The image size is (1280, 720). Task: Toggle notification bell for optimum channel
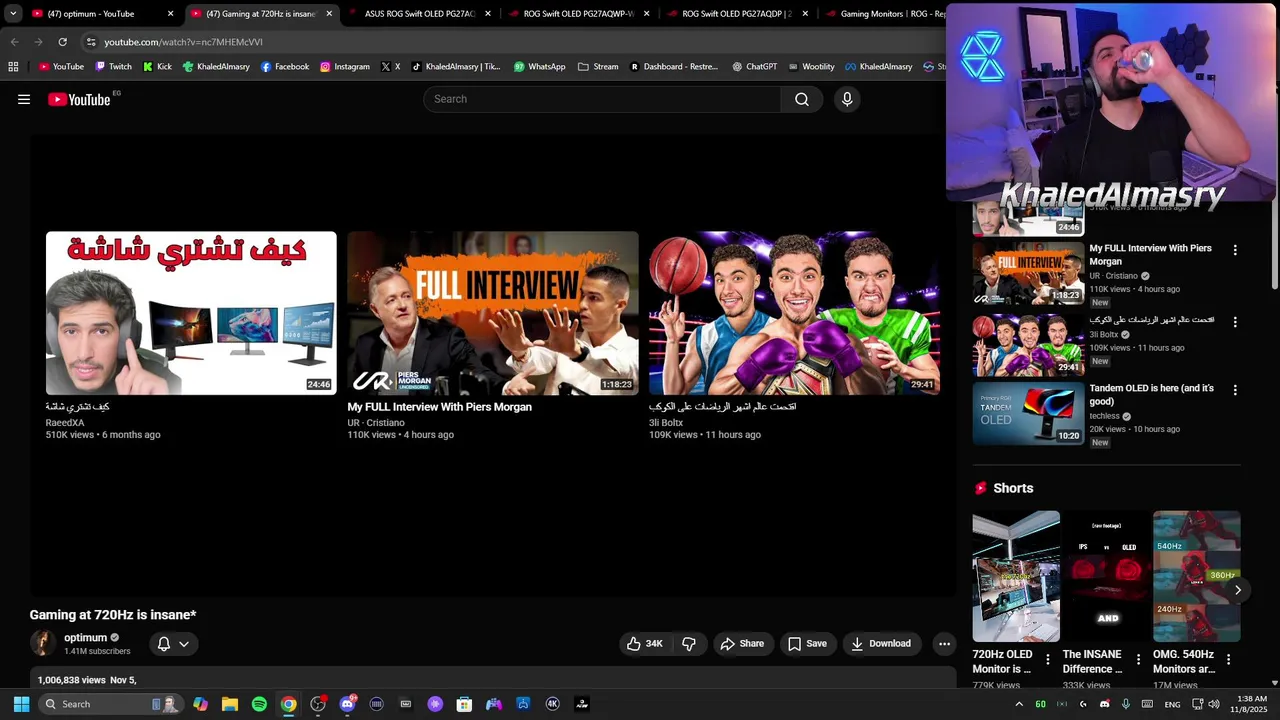(164, 644)
